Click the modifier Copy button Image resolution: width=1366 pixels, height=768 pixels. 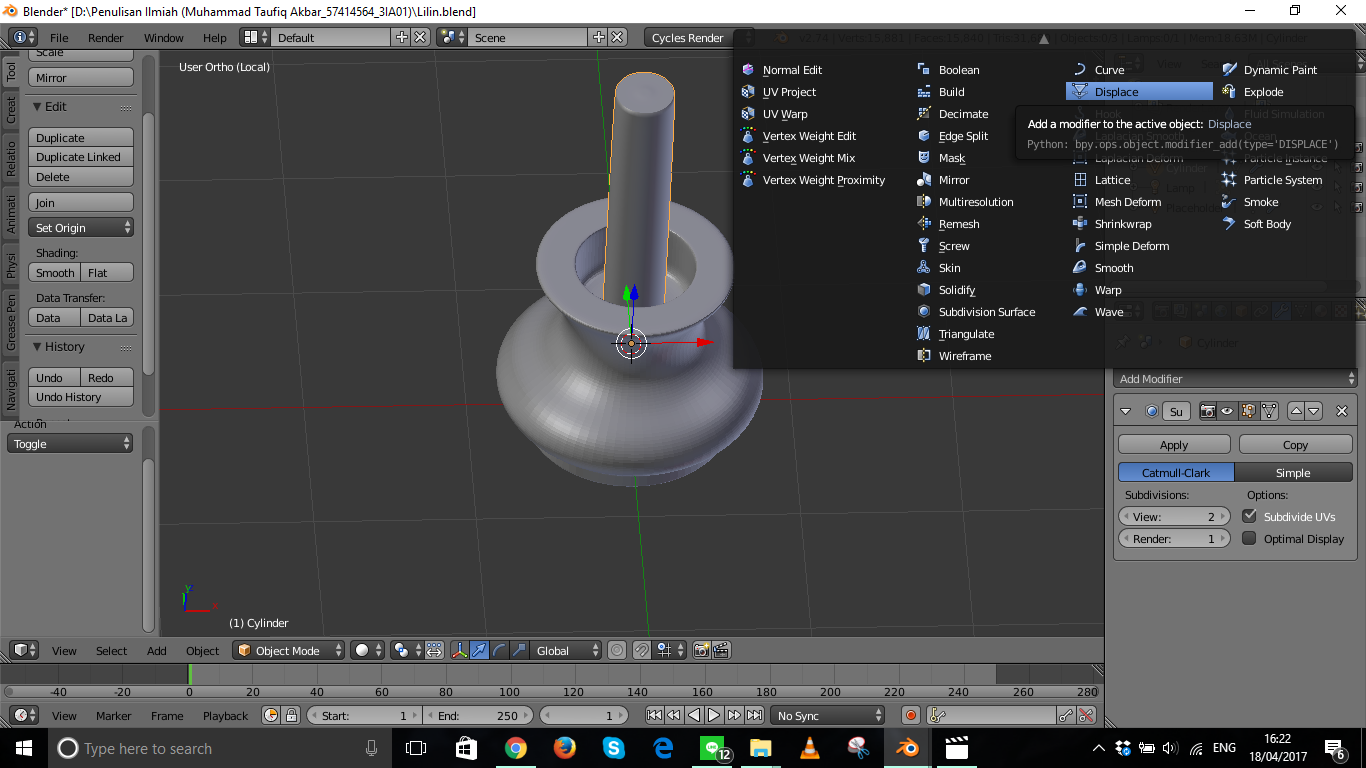tap(1295, 445)
